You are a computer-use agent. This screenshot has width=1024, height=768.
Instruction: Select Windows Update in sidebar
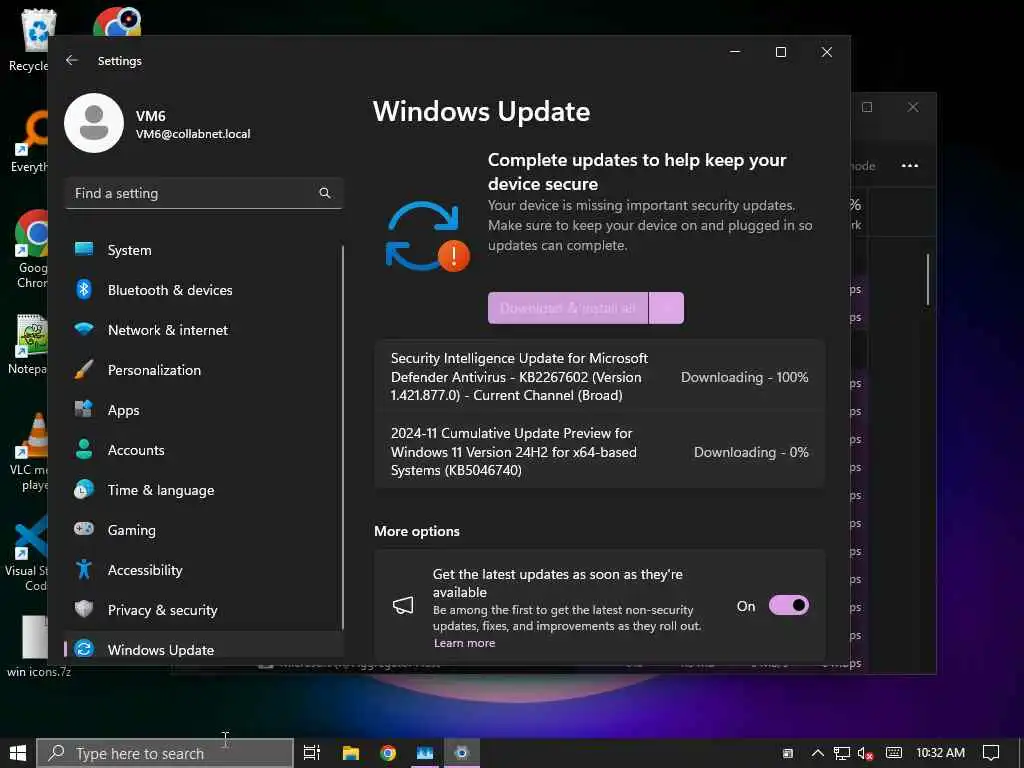(204, 649)
